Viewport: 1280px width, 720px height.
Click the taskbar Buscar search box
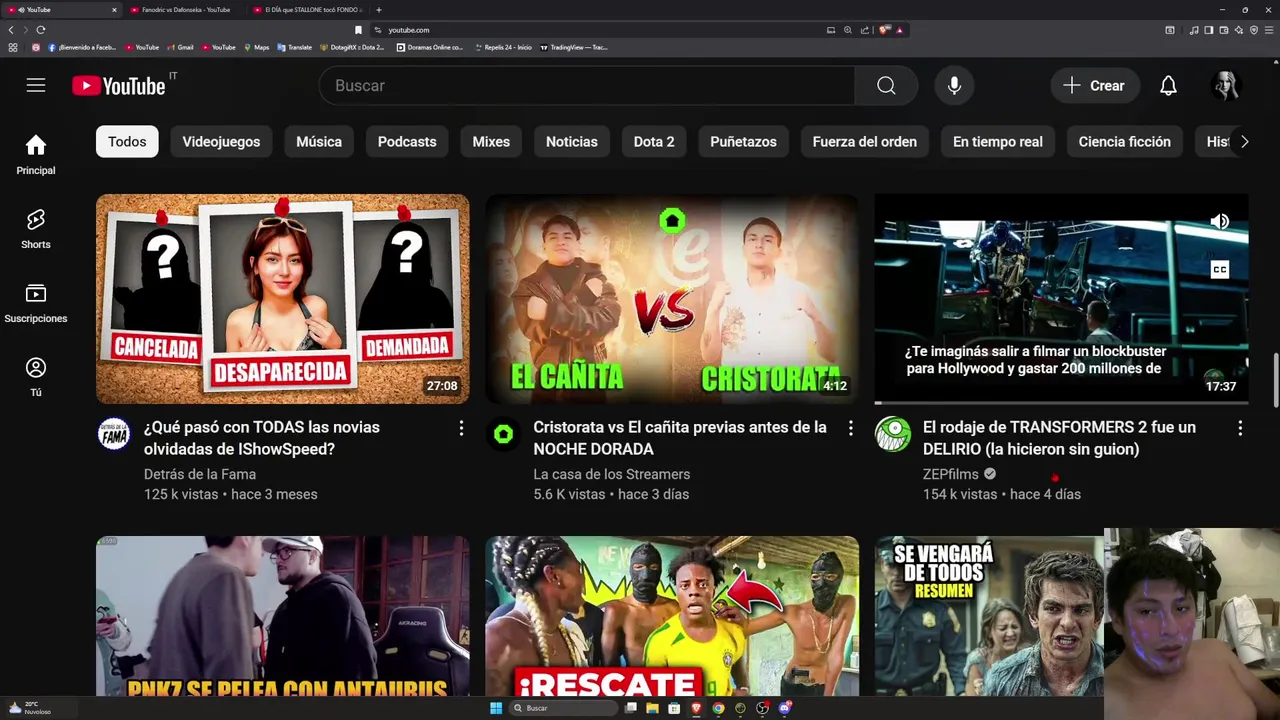click(563, 708)
